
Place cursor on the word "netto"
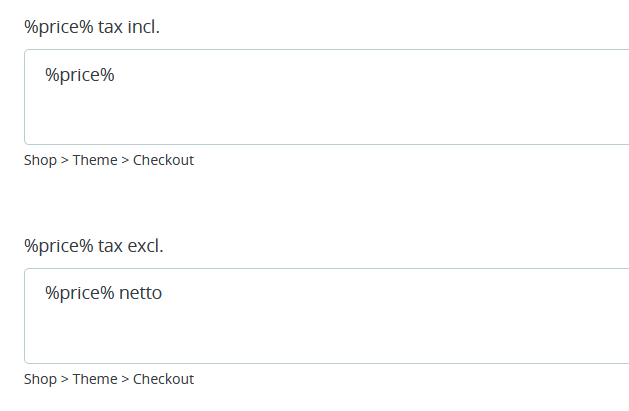point(141,293)
